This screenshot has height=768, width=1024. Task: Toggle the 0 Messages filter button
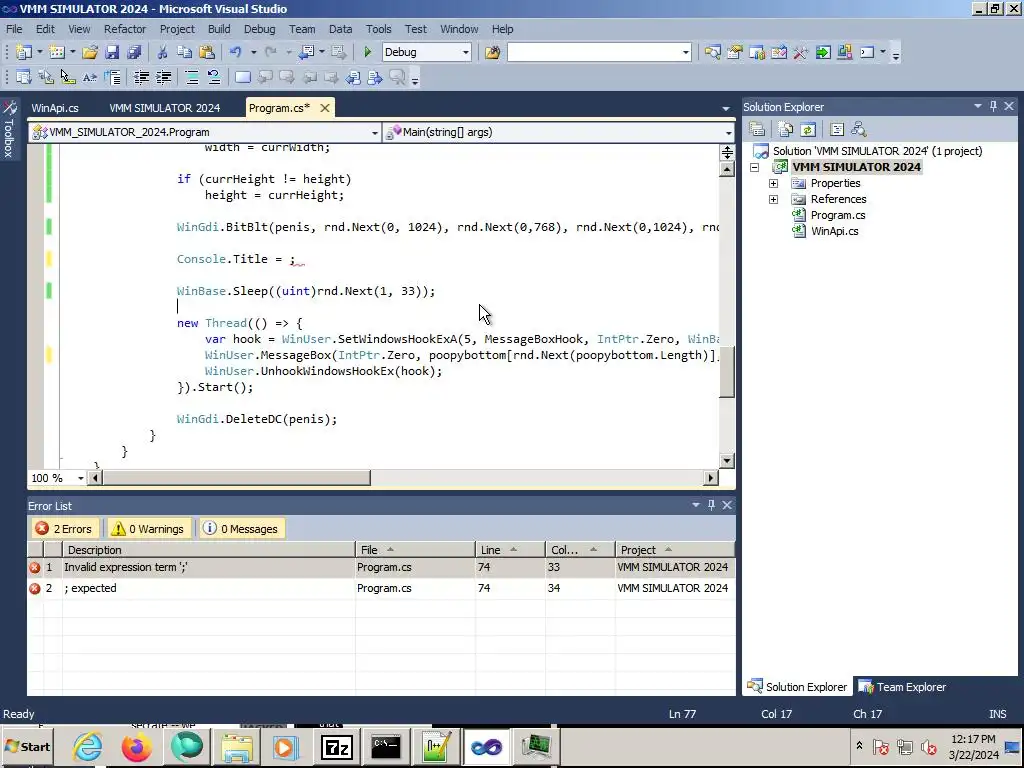click(x=240, y=529)
